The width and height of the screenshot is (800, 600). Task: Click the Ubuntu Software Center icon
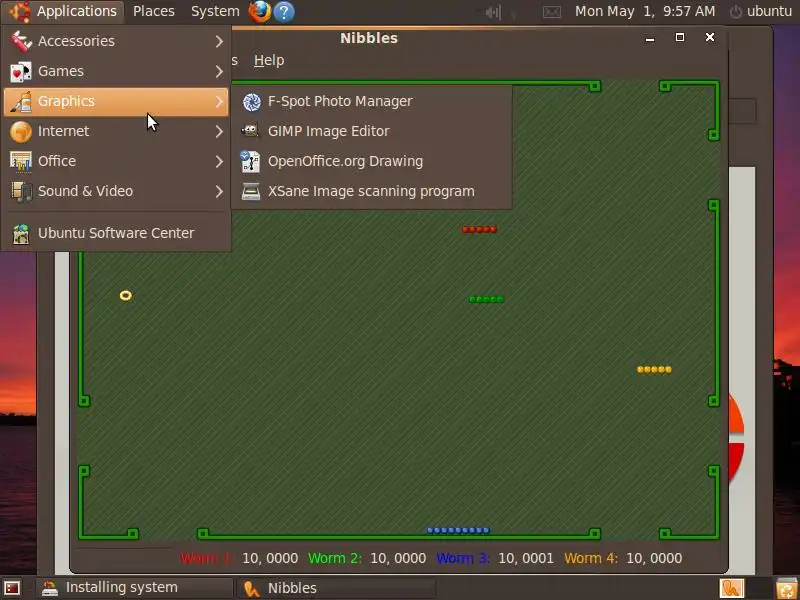click(x=21, y=234)
